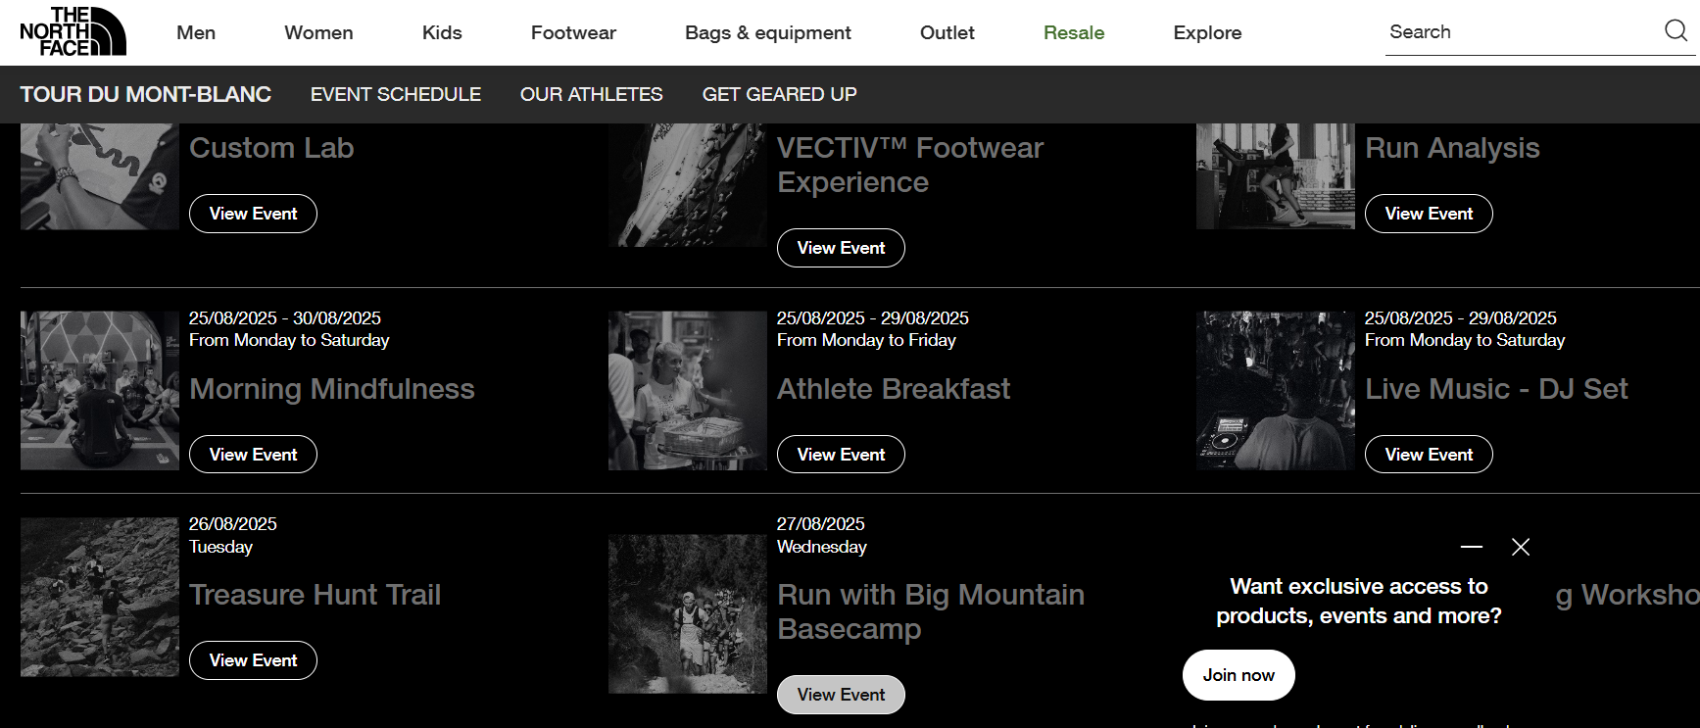Open the Explore menu
Viewport: 1700px width, 728px height.
tap(1207, 33)
